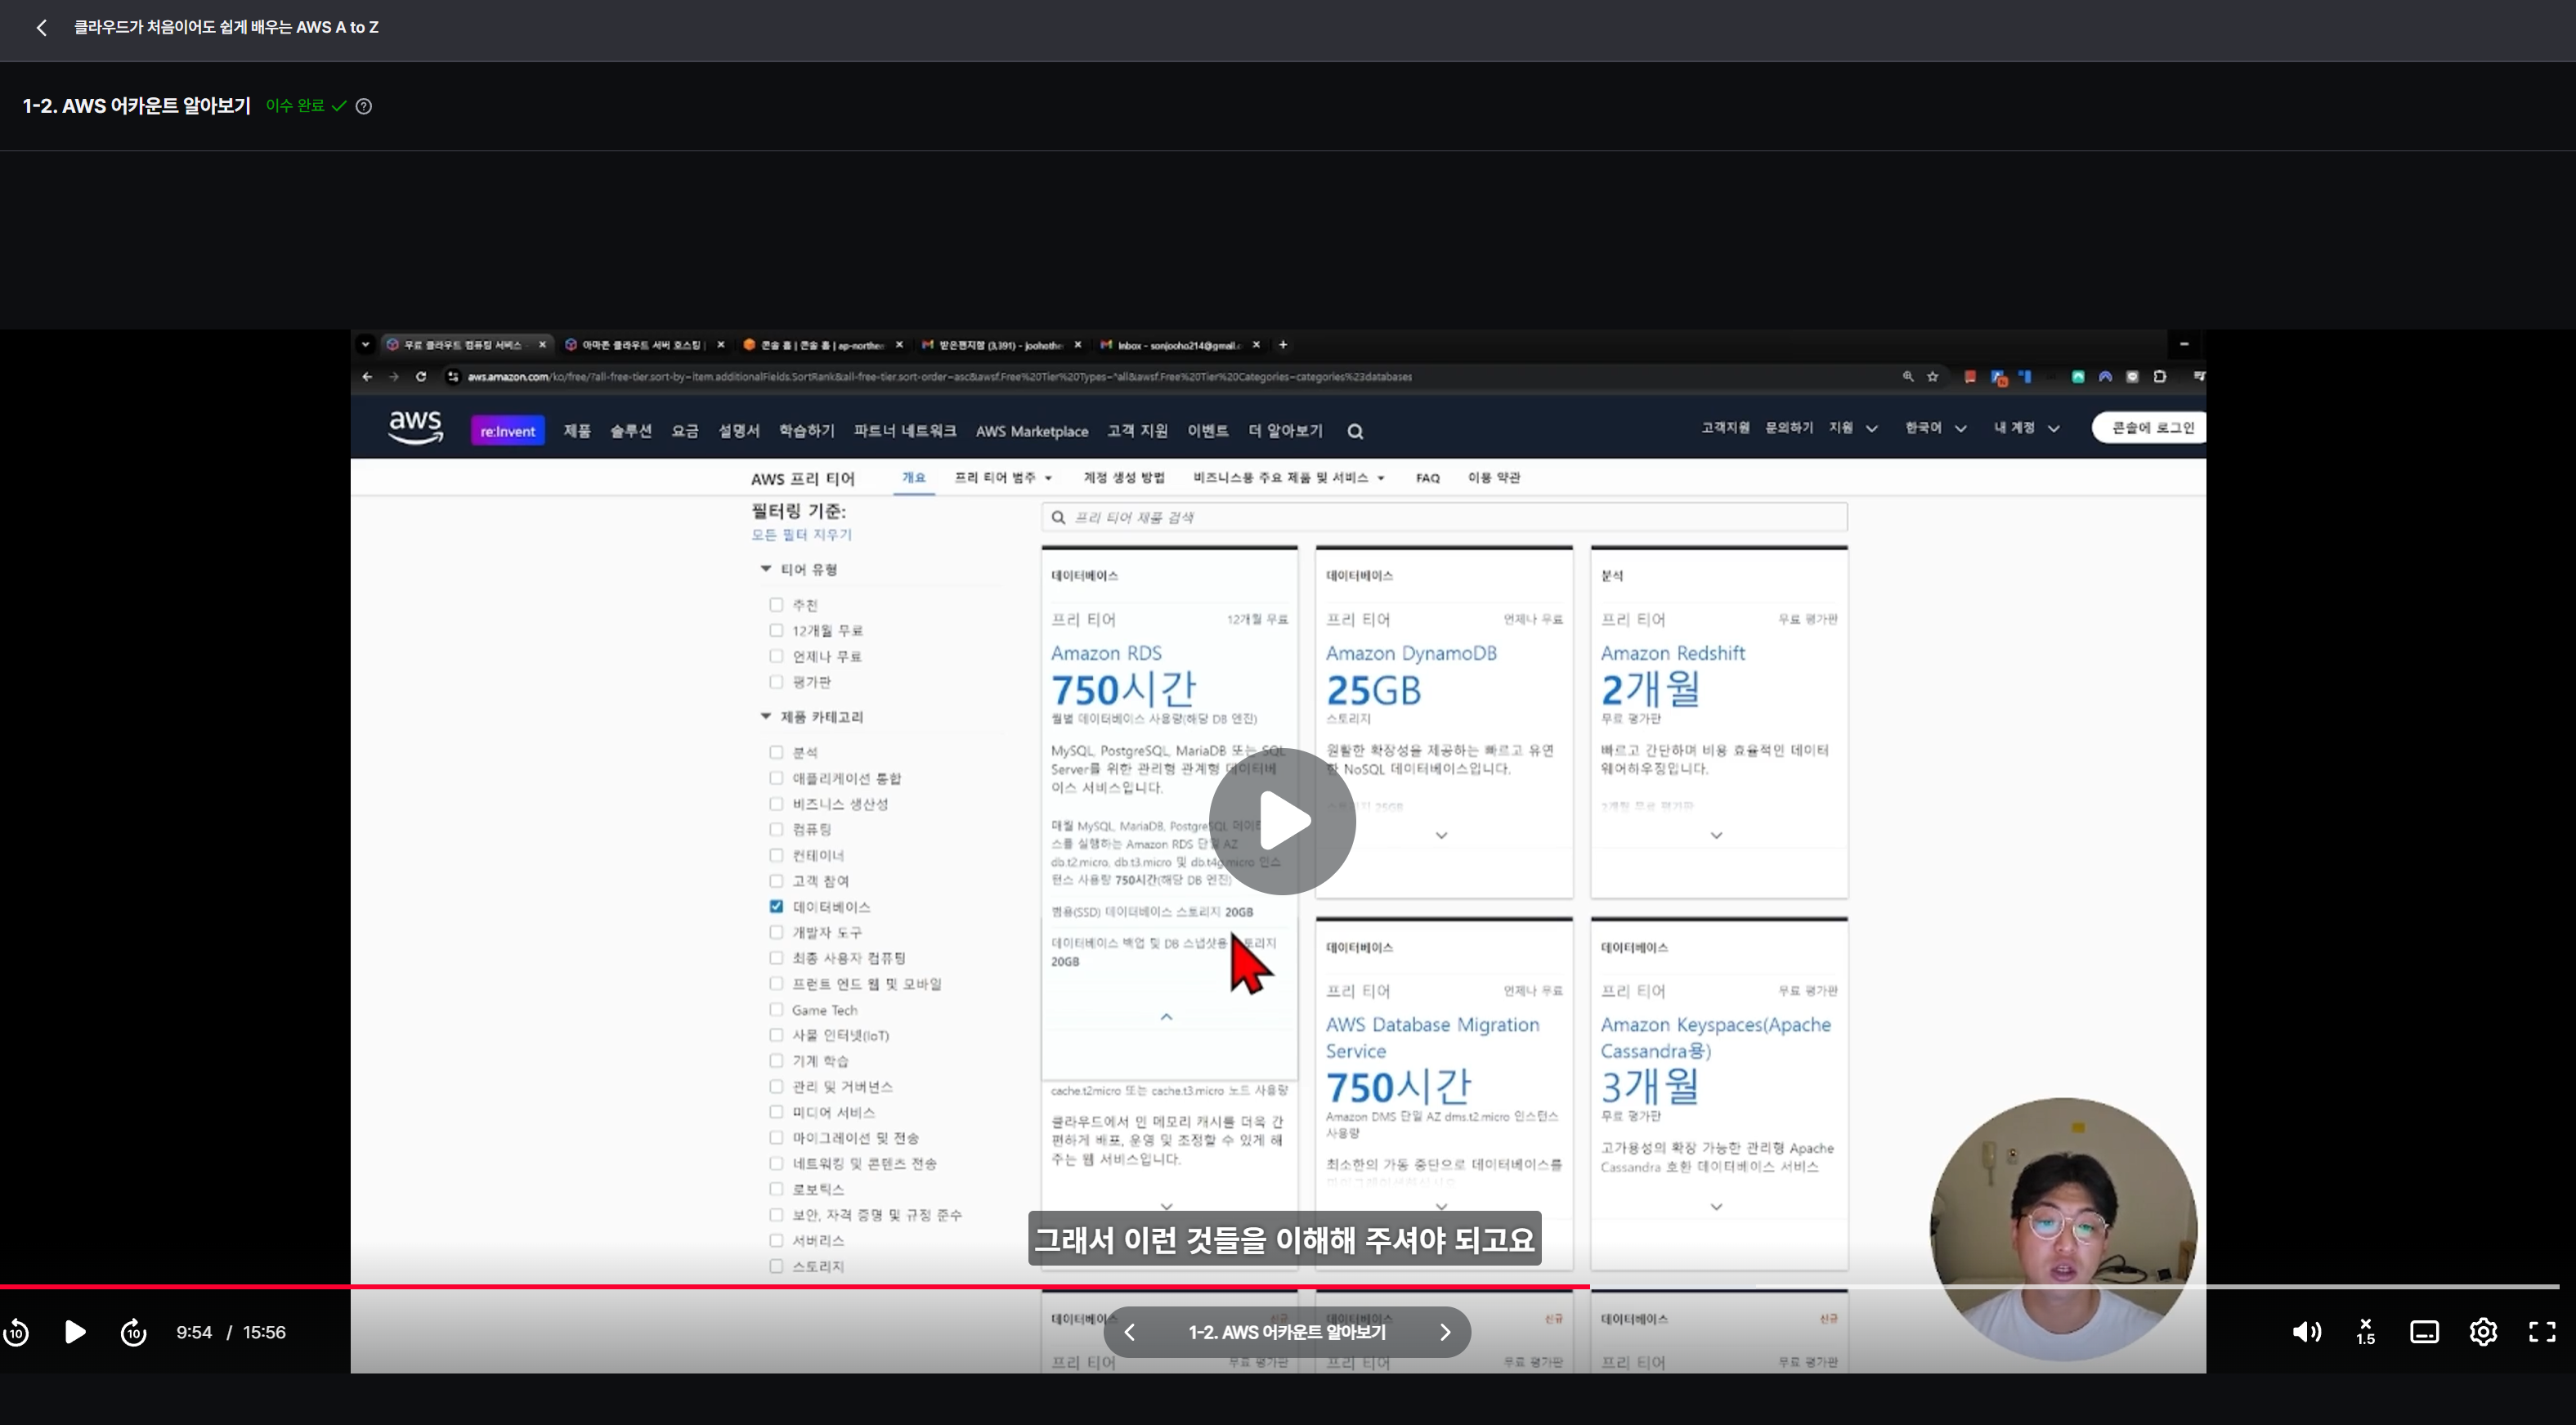Open the Amazon DynamoDB link
Screen dimensions: 2576x1425
1411,653
